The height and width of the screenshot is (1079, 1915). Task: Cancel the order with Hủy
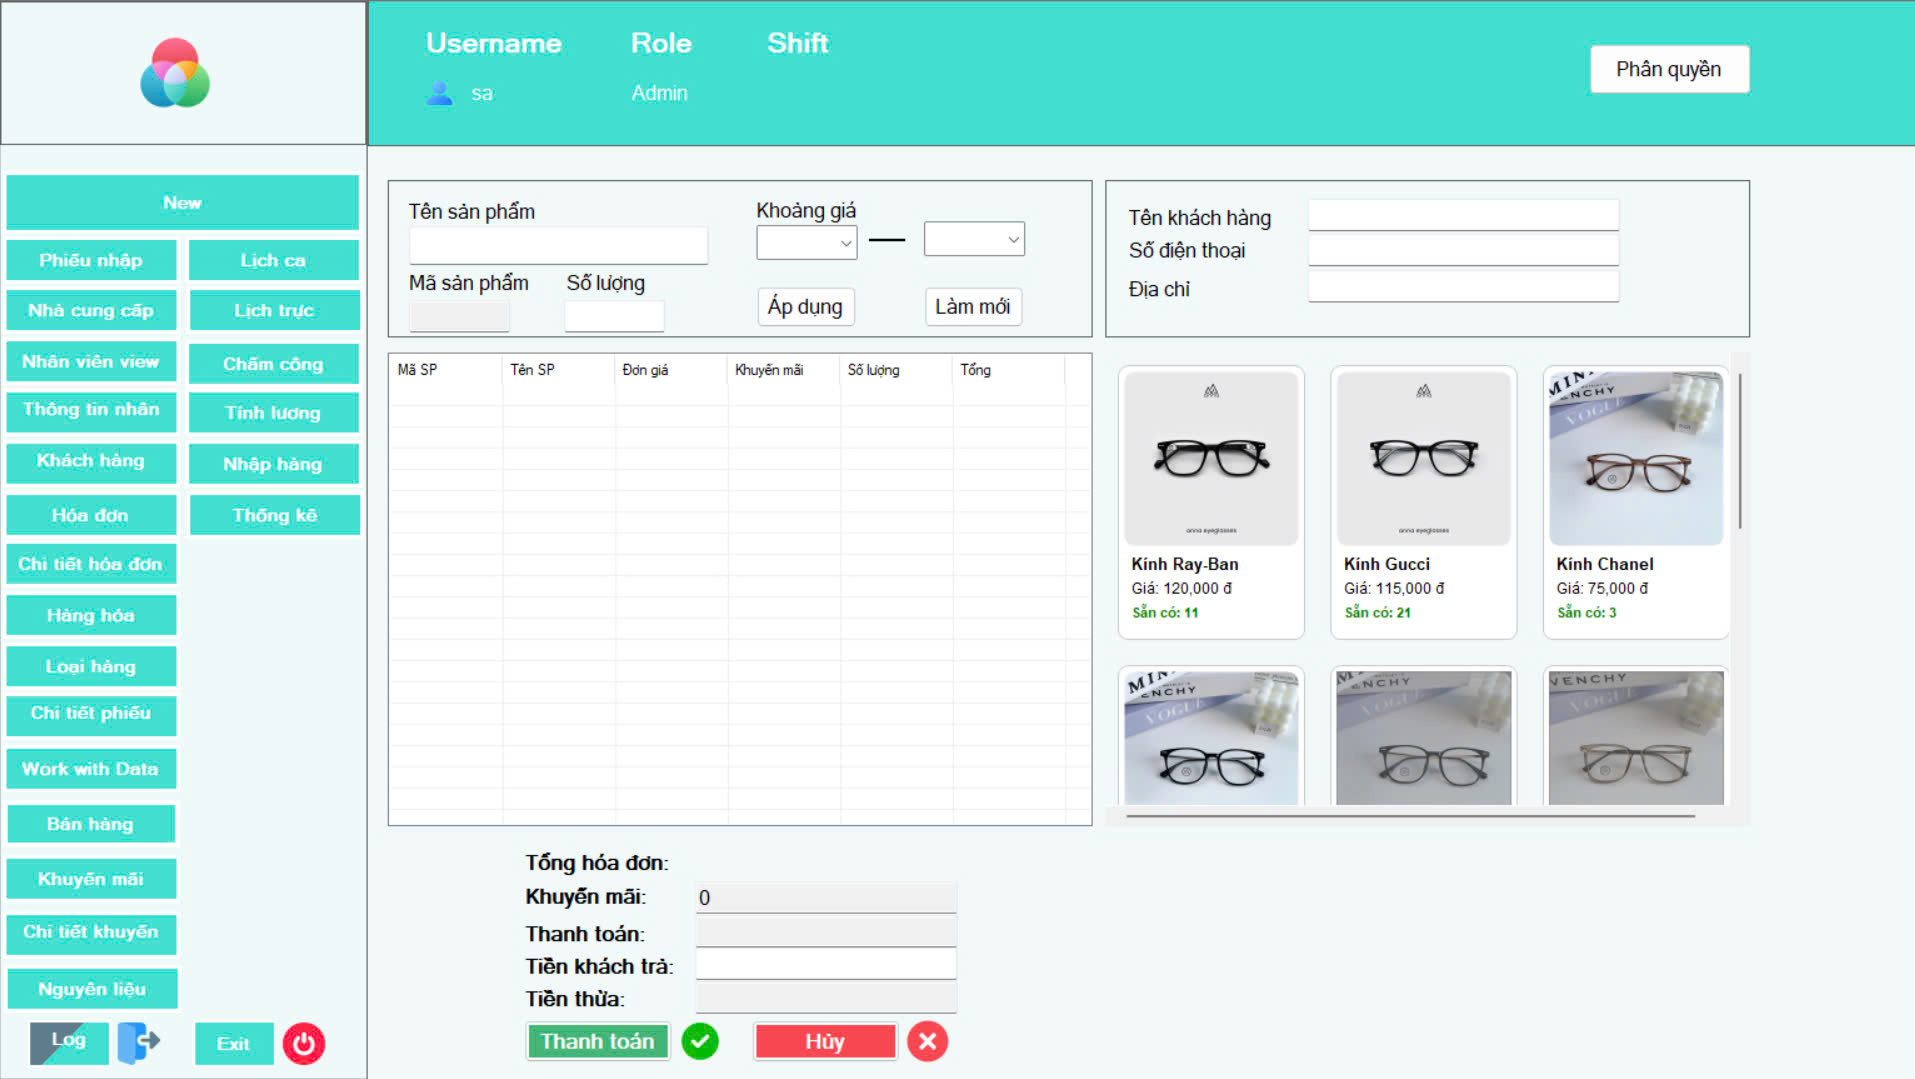click(x=824, y=1040)
